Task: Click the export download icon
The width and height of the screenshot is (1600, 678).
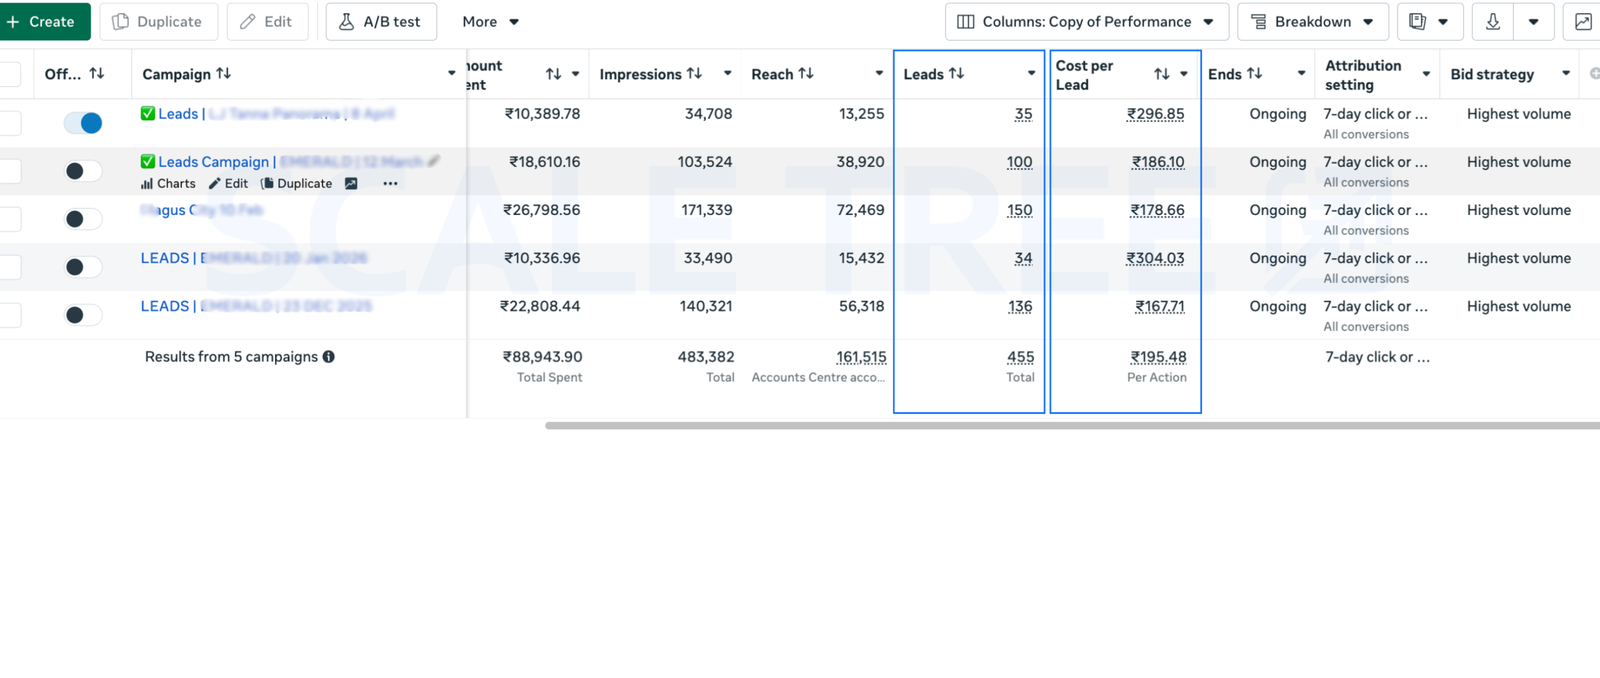Action: coord(1493,21)
